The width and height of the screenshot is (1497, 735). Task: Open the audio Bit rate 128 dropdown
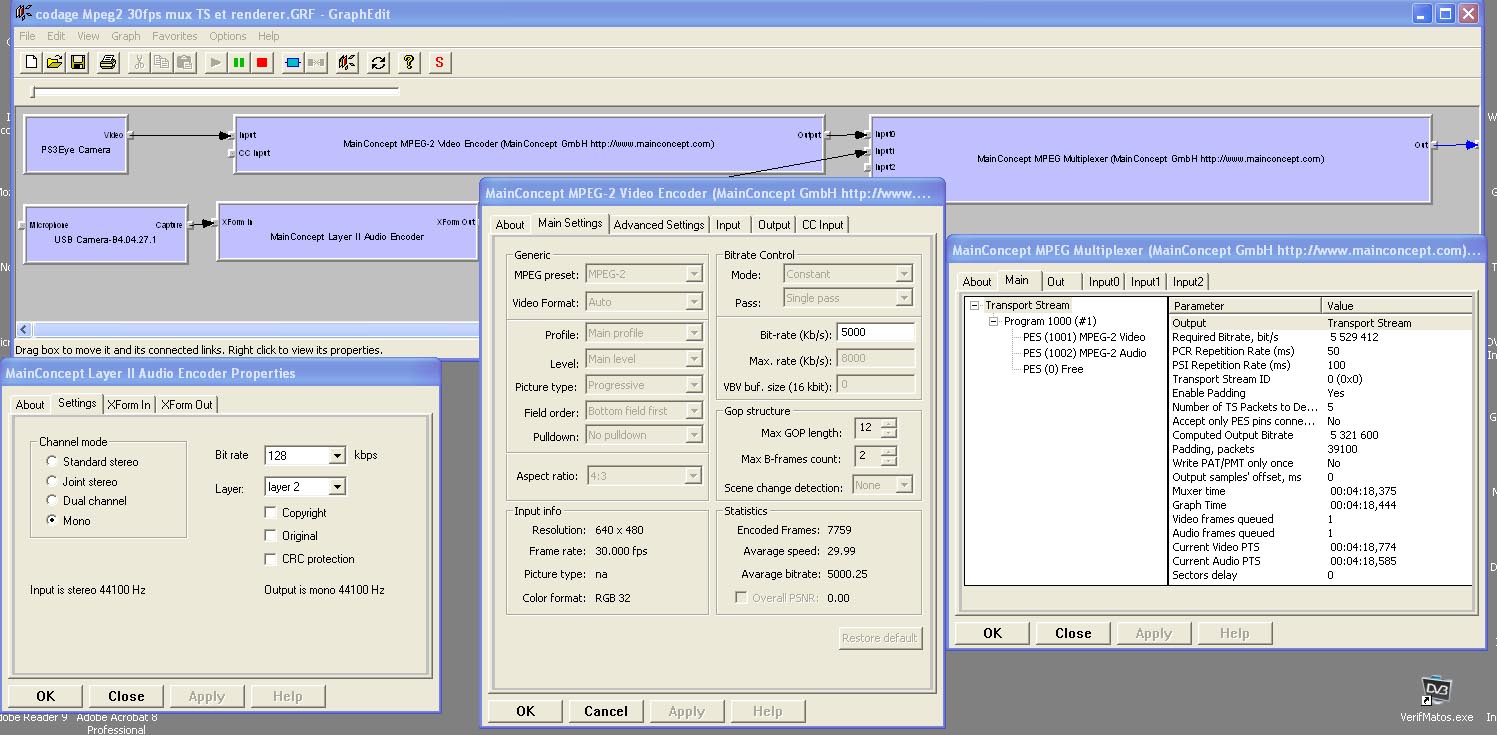click(338, 455)
